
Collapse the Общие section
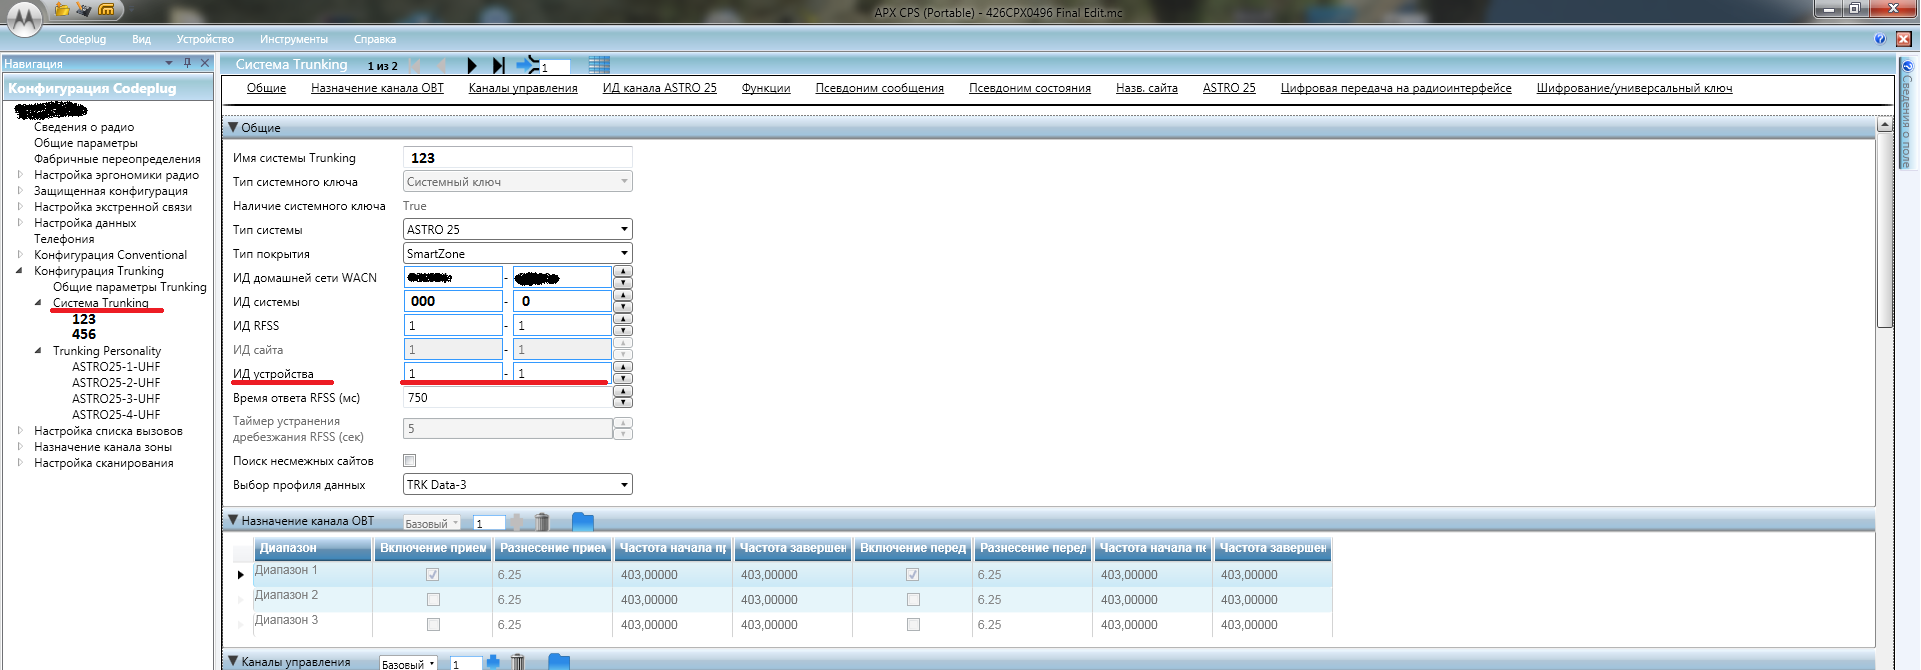(233, 127)
